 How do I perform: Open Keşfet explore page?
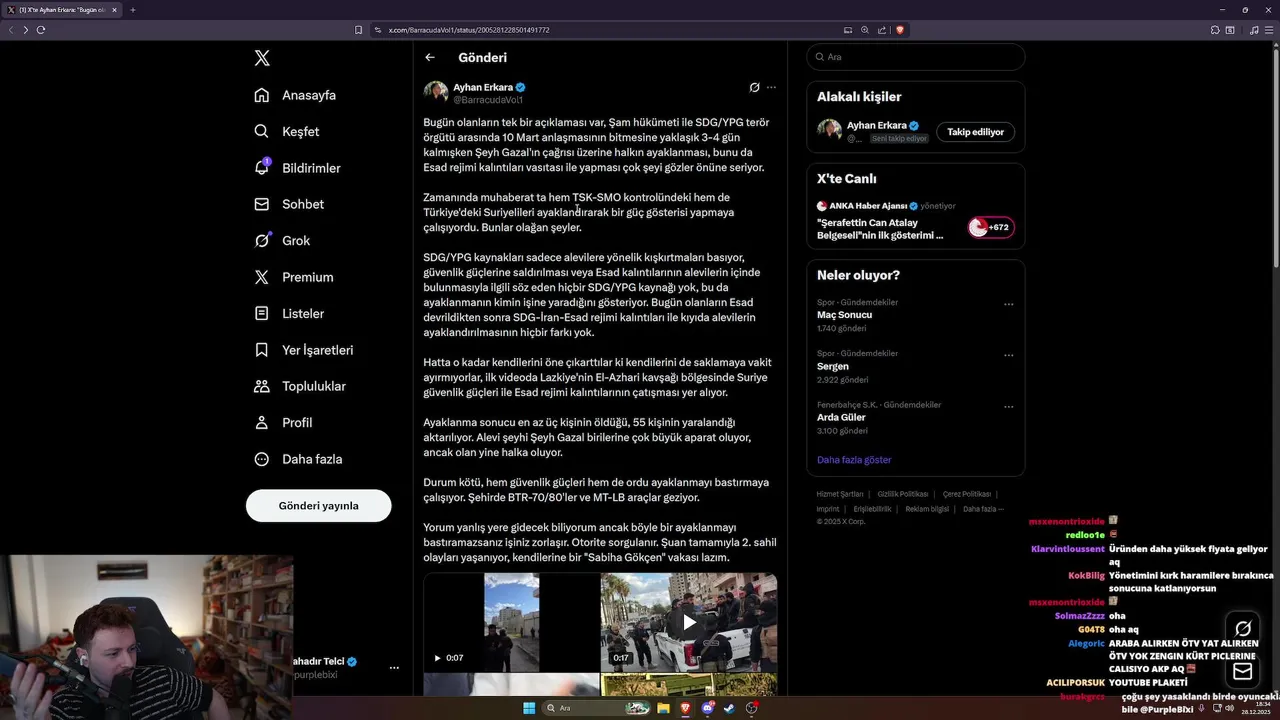287,131
